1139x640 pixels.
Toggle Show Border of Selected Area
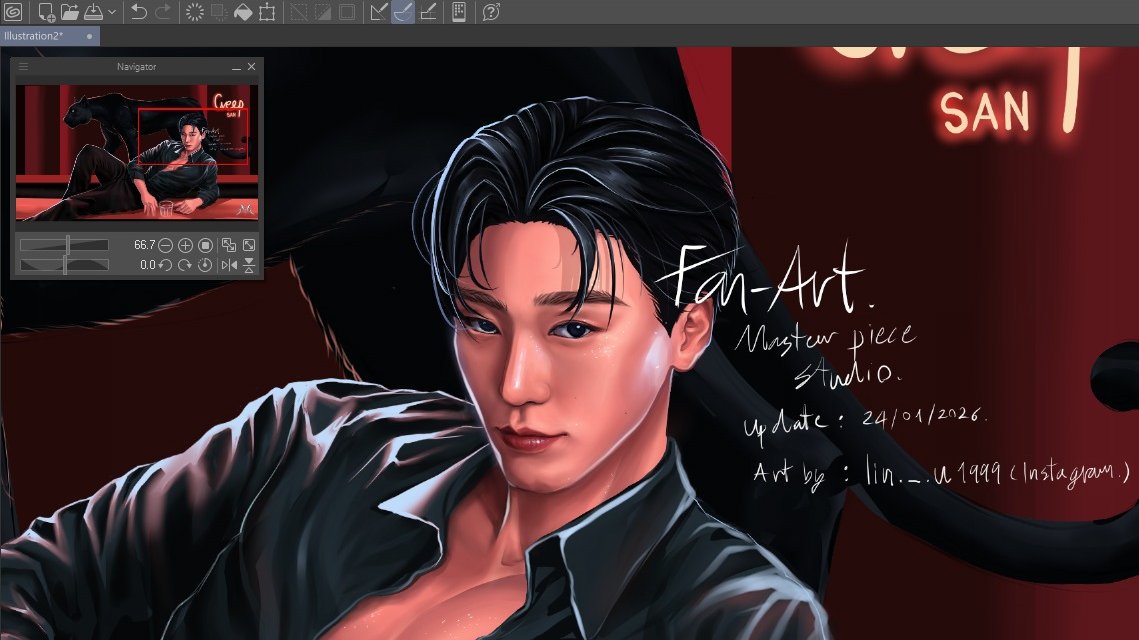click(x=347, y=12)
